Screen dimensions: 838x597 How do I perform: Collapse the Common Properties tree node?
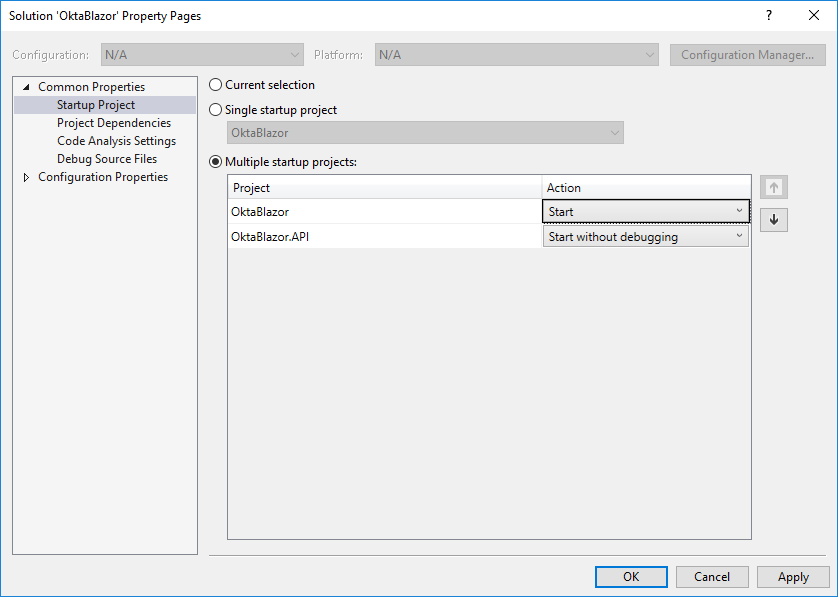pos(26,87)
